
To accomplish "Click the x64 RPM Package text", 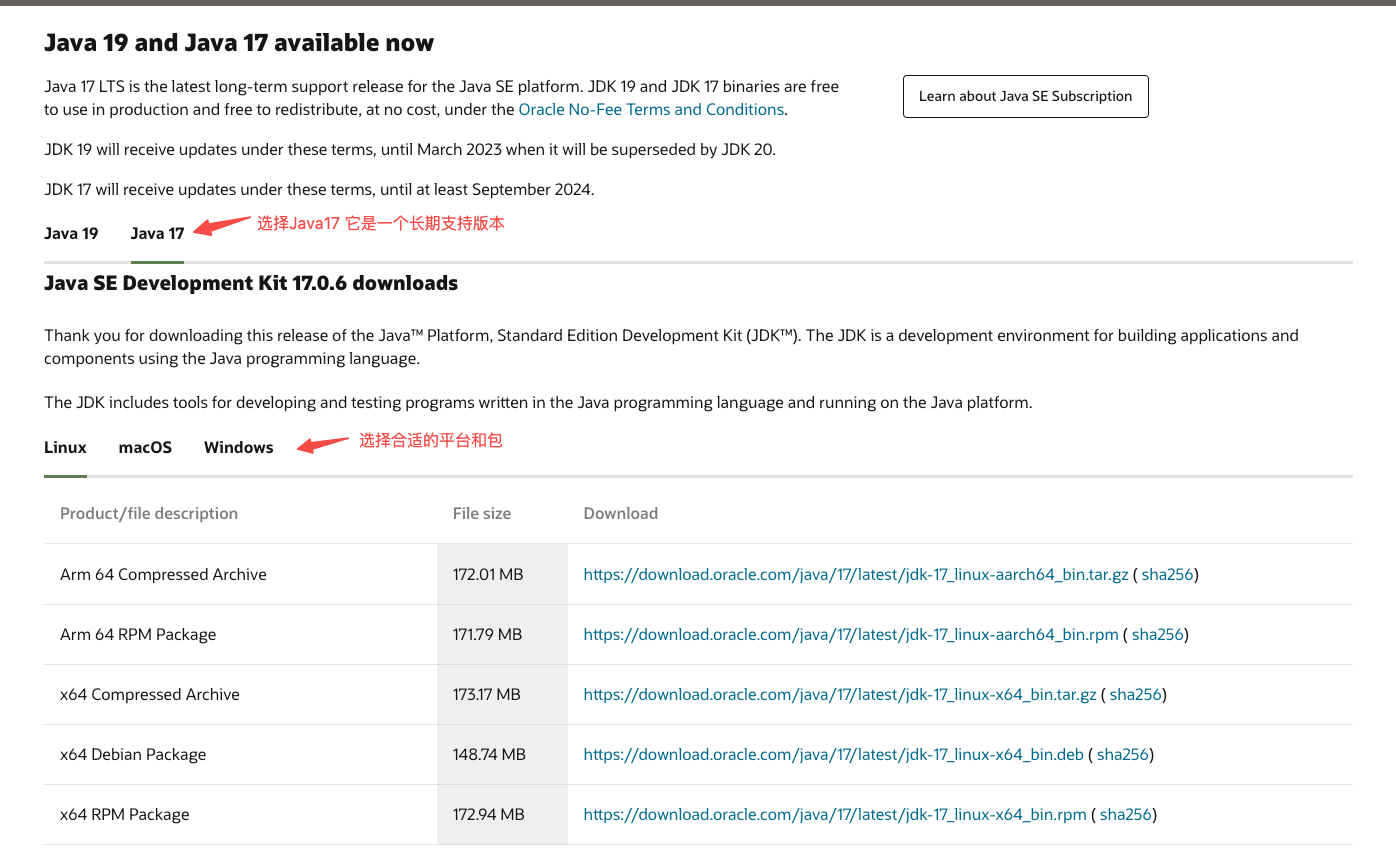I will (125, 814).
